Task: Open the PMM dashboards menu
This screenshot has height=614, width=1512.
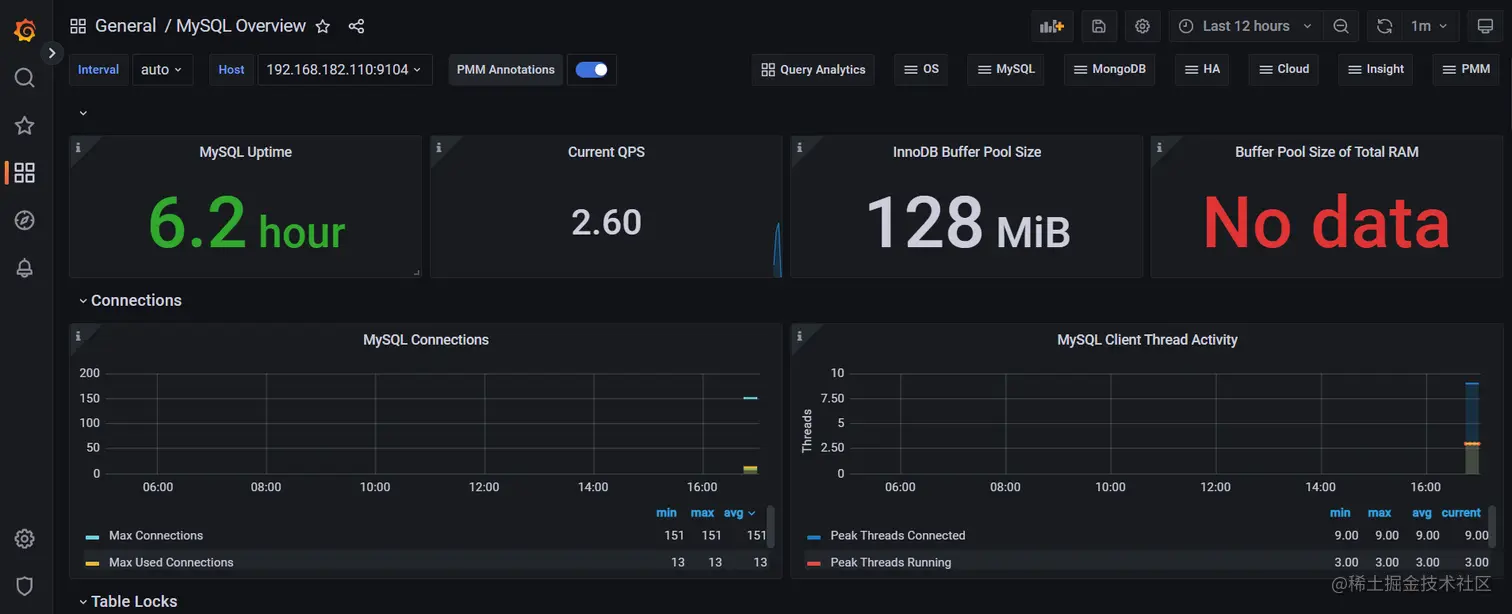Action: pos(1466,69)
